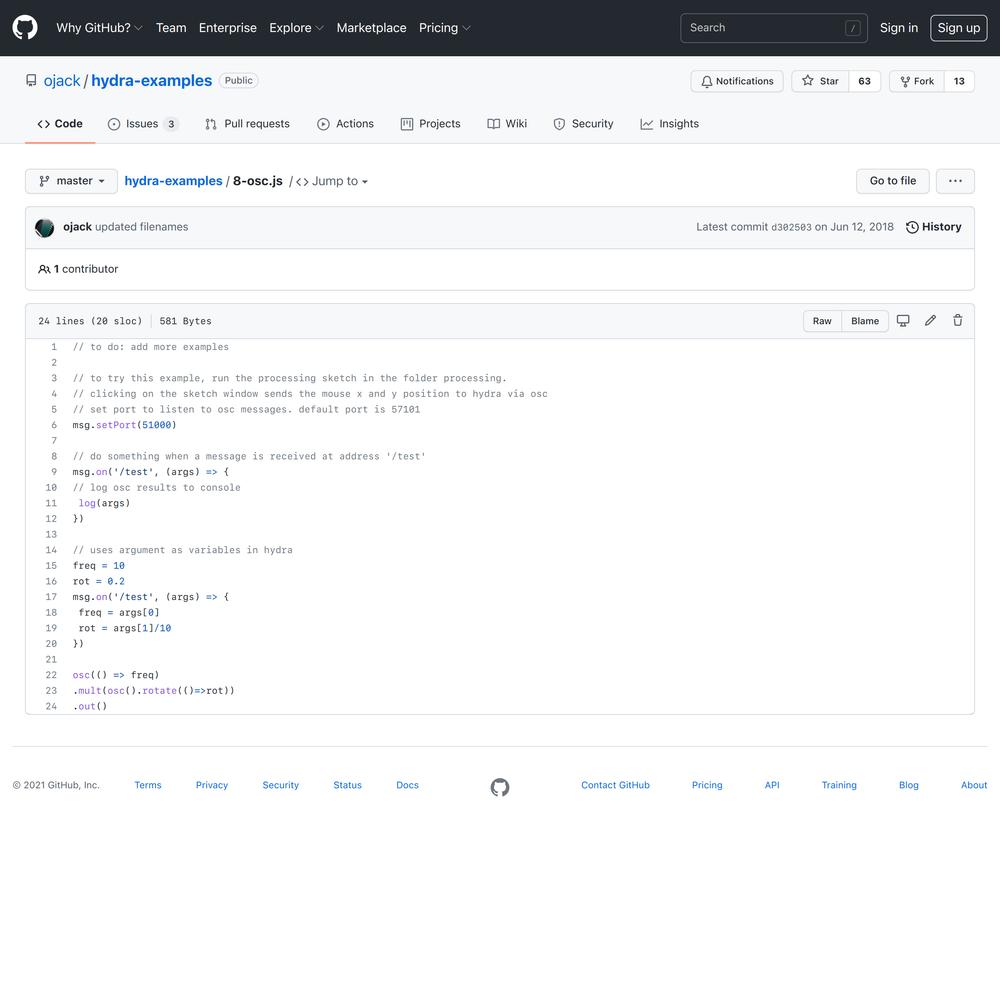Switch to the Pull requests tab
Image resolution: width=1000 pixels, height=1000 pixels.
click(247, 124)
